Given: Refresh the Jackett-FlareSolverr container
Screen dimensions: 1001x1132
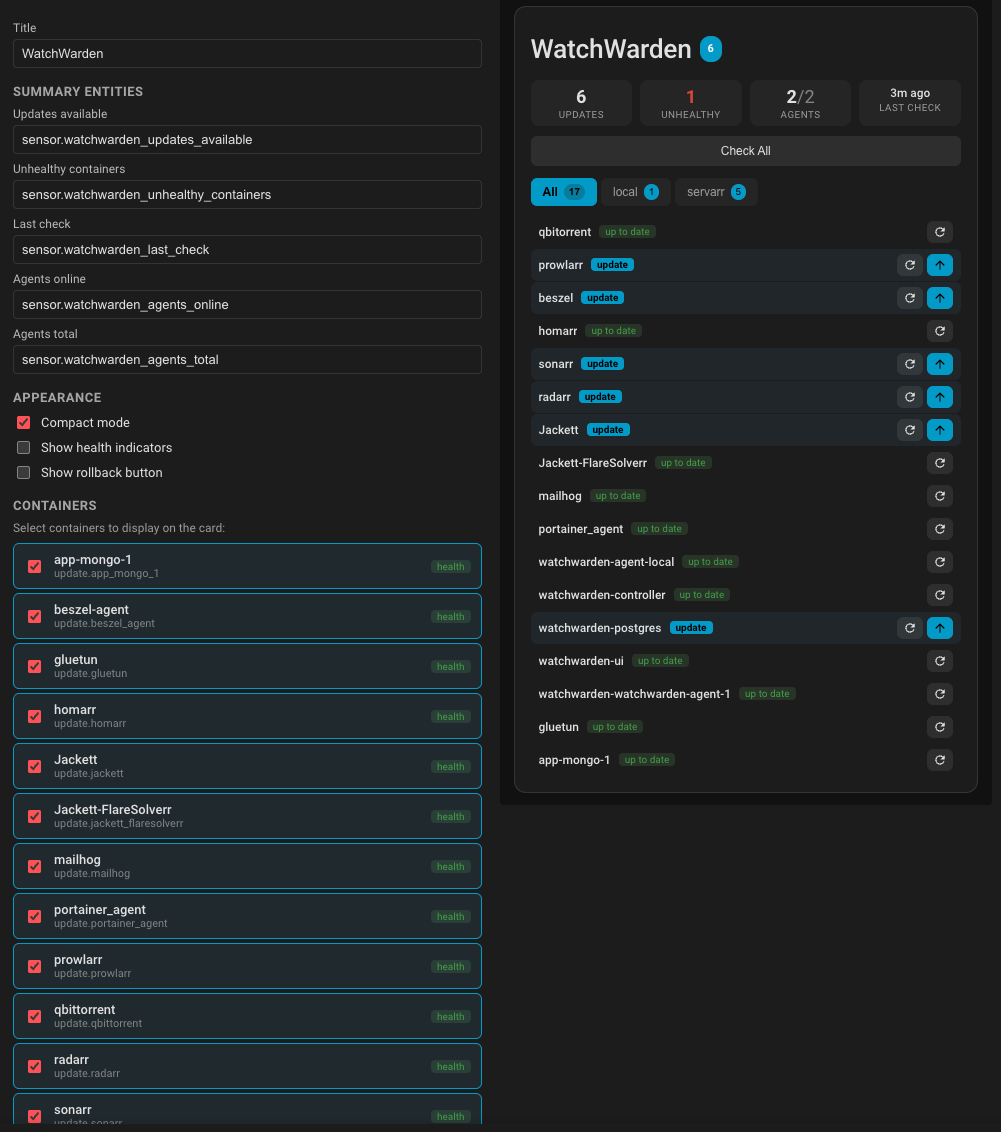Looking at the screenshot, I should click(x=939, y=462).
